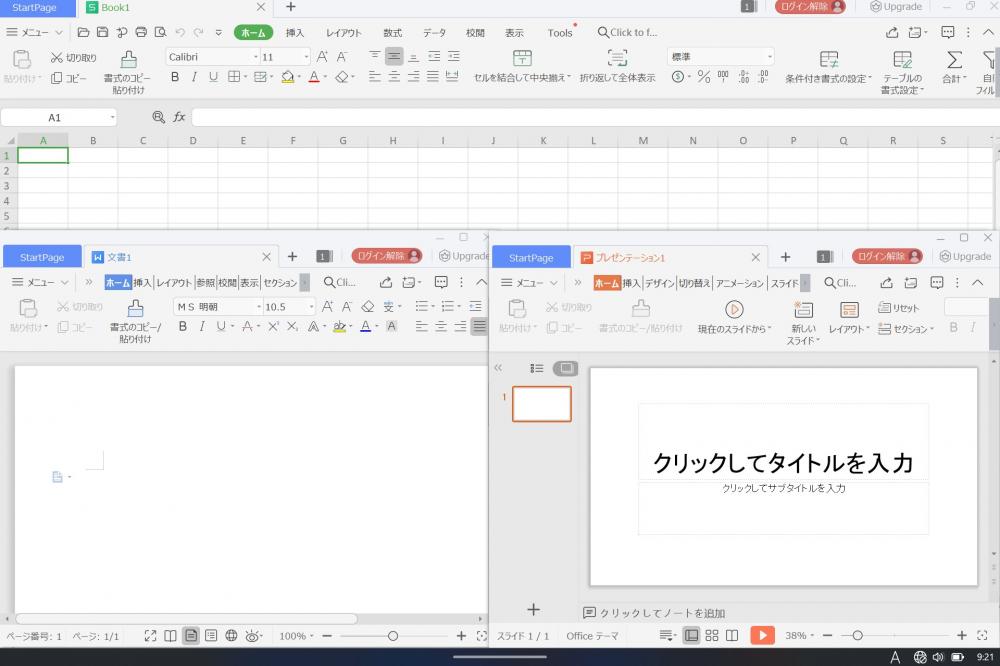Open the 挿入 tab in the spreadsheet ribbon
The width and height of the screenshot is (1000, 666).
pos(295,33)
